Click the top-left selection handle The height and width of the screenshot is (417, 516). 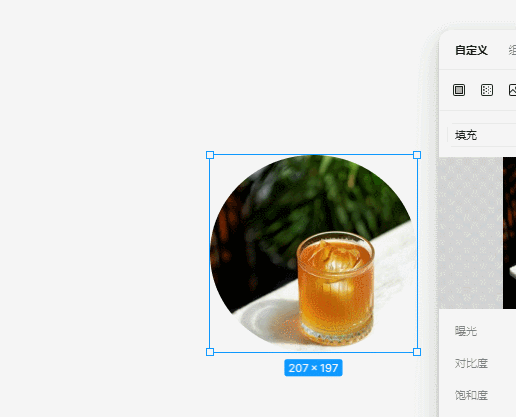[x=210, y=155]
